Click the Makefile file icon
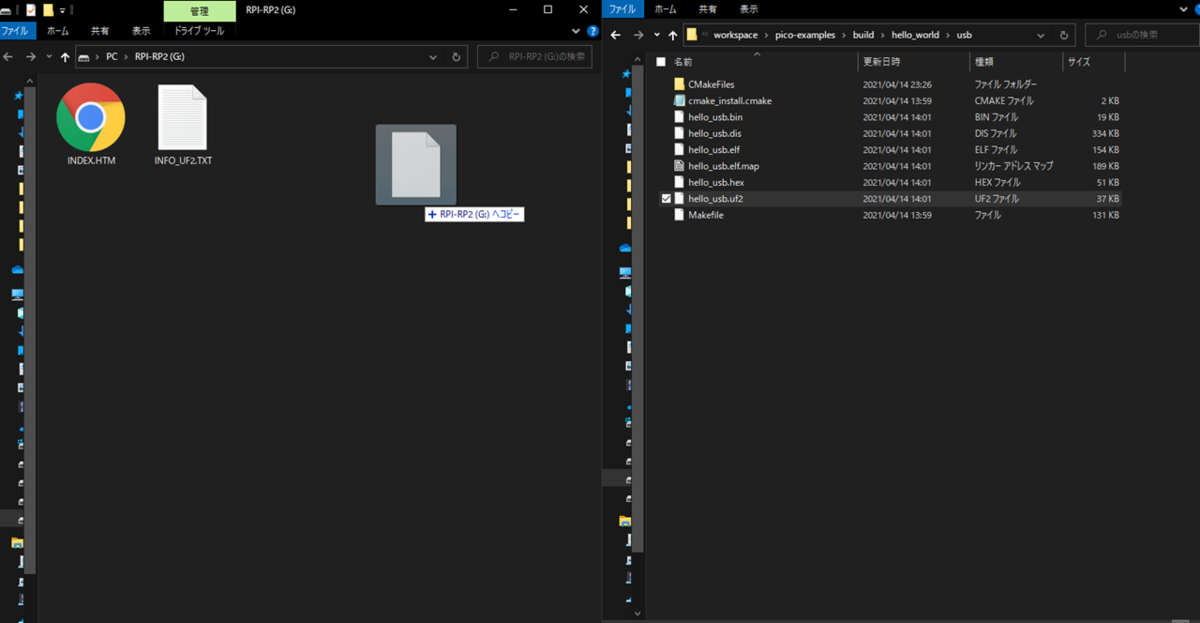The width and height of the screenshot is (1200, 623). pos(679,215)
